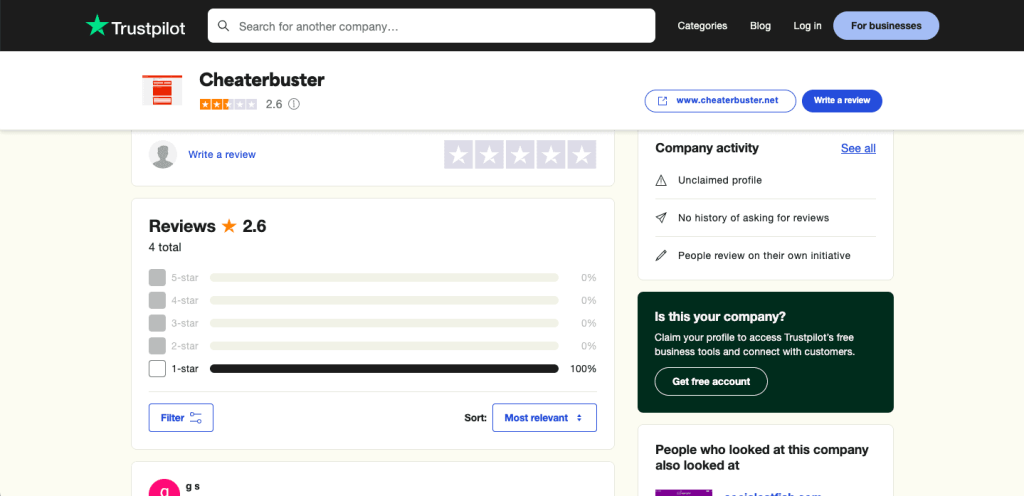Click Get free account button
This screenshot has width=1024, height=496.
(x=711, y=382)
